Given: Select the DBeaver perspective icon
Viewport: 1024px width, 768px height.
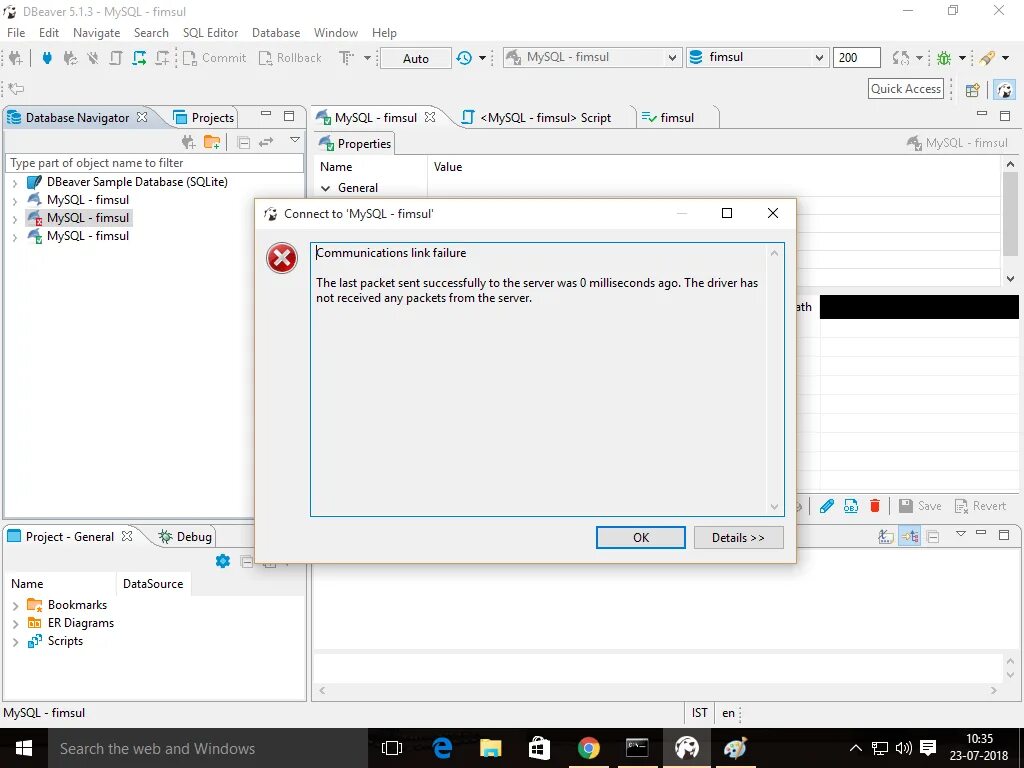Looking at the screenshot, I should click(1004, 89).
